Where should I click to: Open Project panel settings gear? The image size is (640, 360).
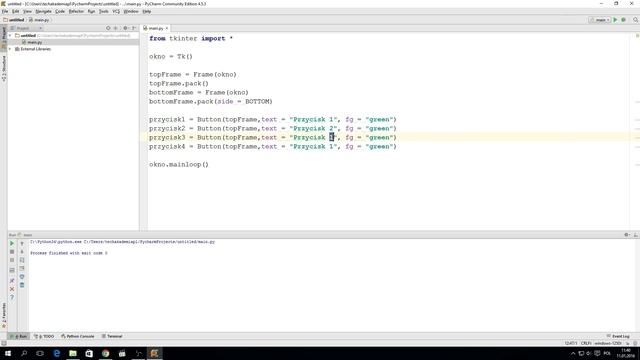pyautogui.click(x=126, y=28)
